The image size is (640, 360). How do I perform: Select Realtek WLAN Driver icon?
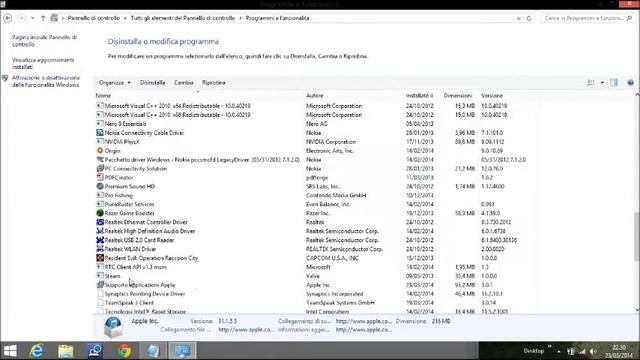pyautogui.click(x=100, y=249)
